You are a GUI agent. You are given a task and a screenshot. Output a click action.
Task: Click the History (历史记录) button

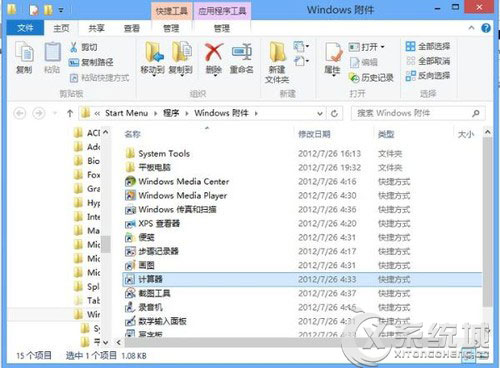tap(371, 78)
